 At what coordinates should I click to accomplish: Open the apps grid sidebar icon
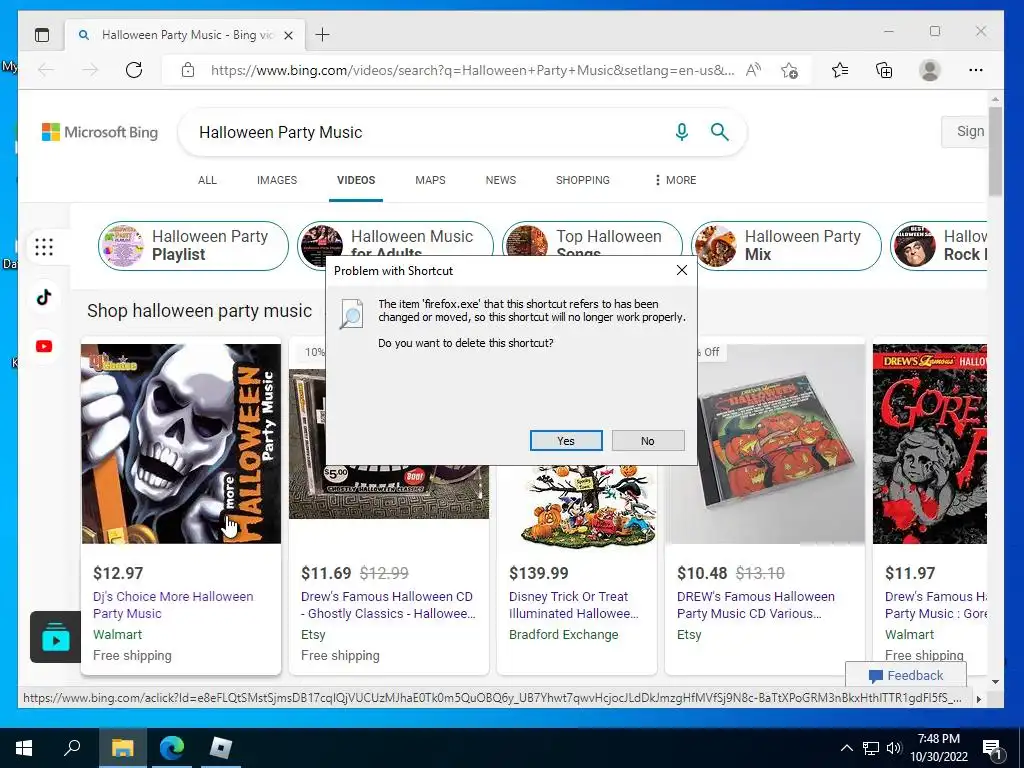coord(44,247)
